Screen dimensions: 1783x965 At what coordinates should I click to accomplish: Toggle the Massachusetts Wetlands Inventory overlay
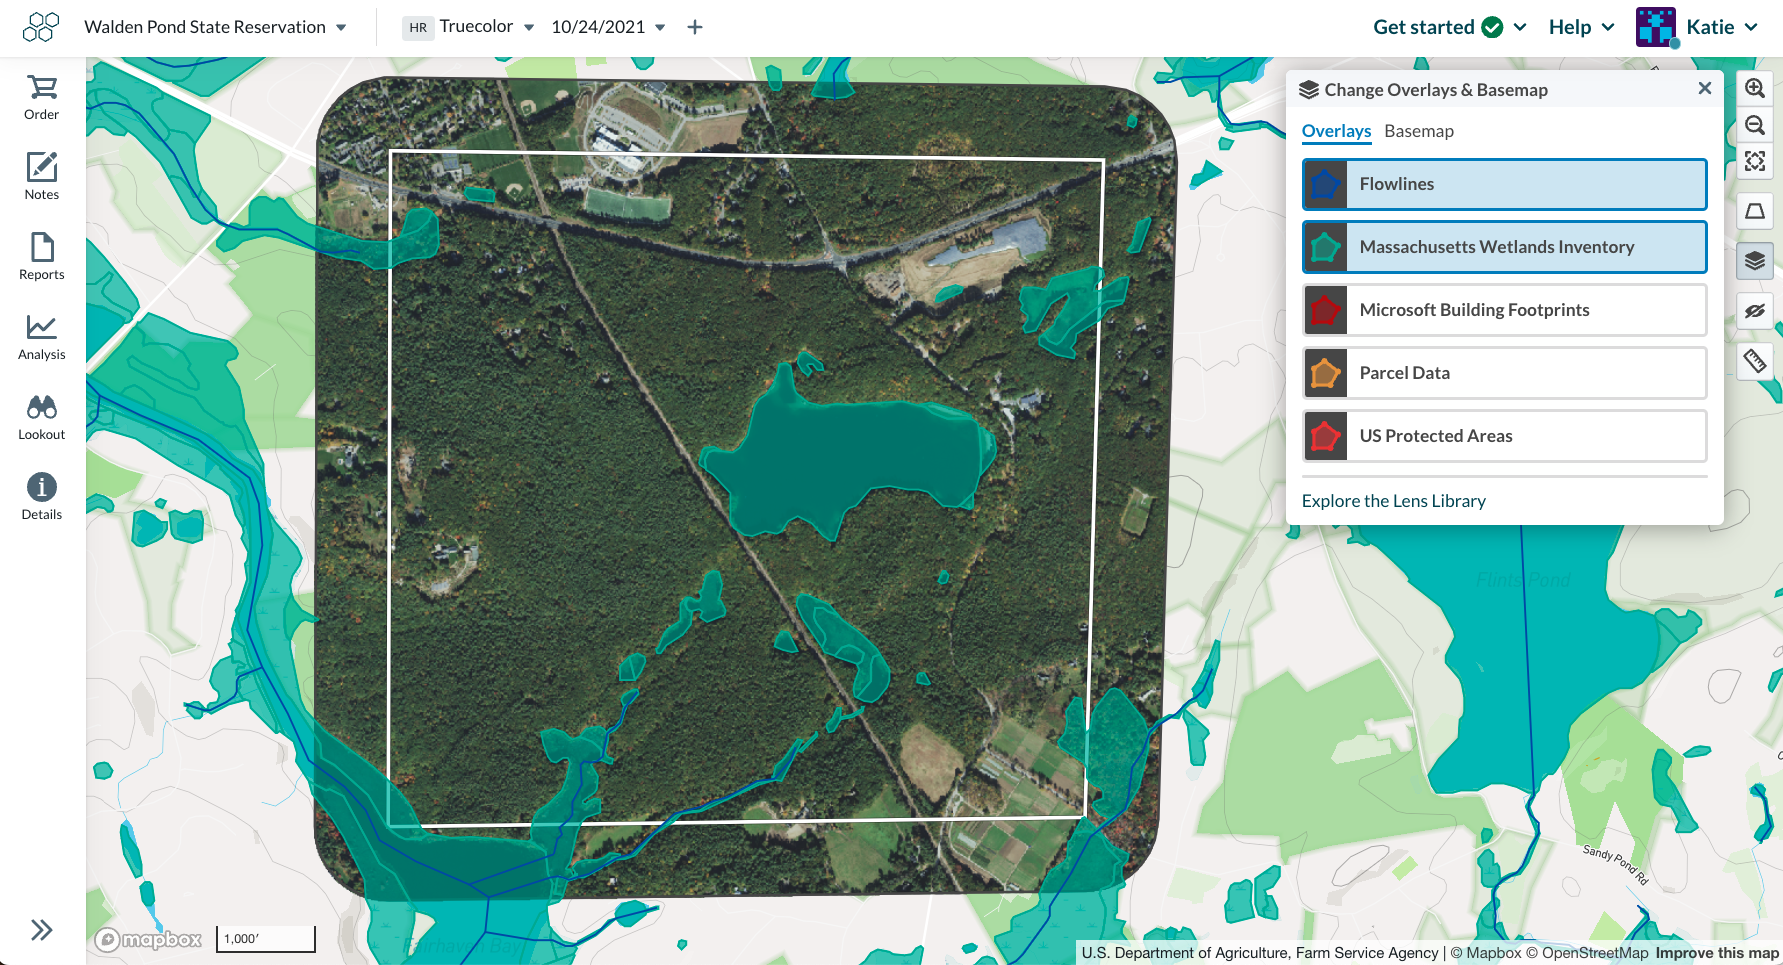tap(1504, 247)
